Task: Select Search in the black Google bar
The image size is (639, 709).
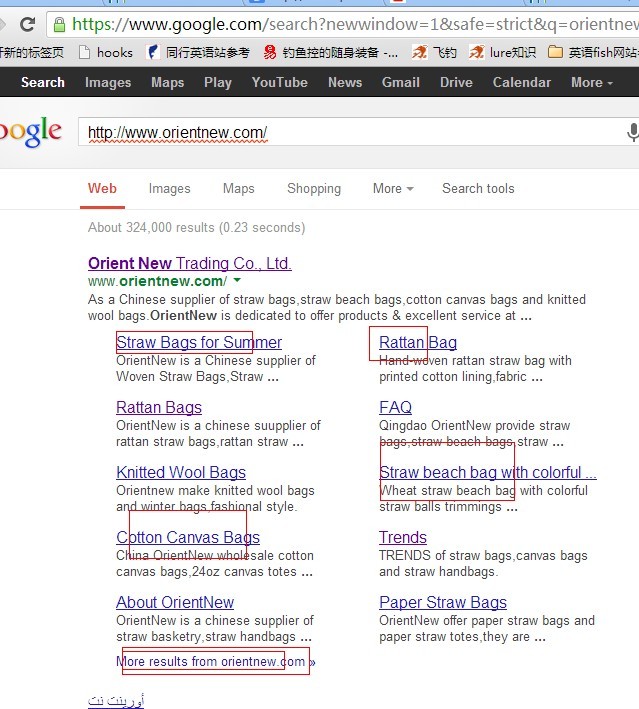Action: coord(43,82)
